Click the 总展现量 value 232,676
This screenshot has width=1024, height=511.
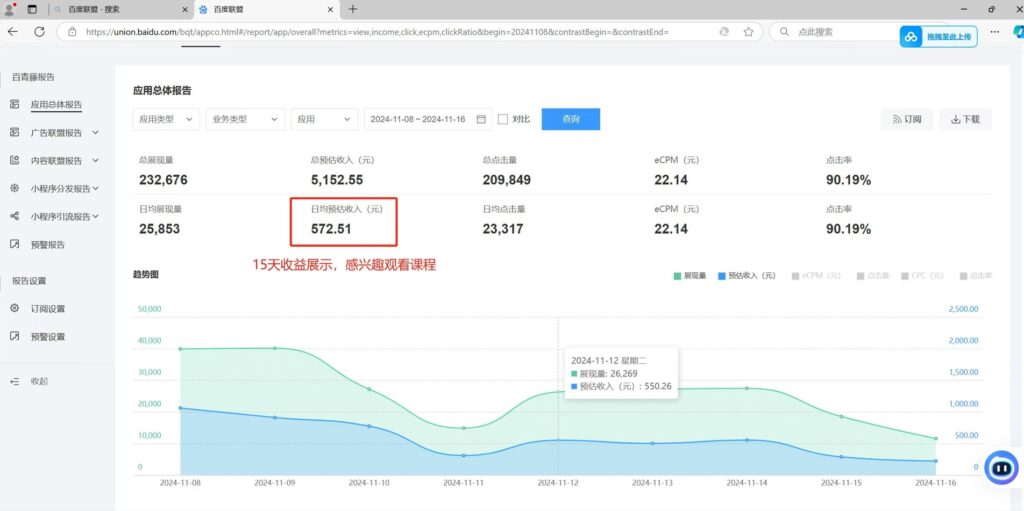163,180
